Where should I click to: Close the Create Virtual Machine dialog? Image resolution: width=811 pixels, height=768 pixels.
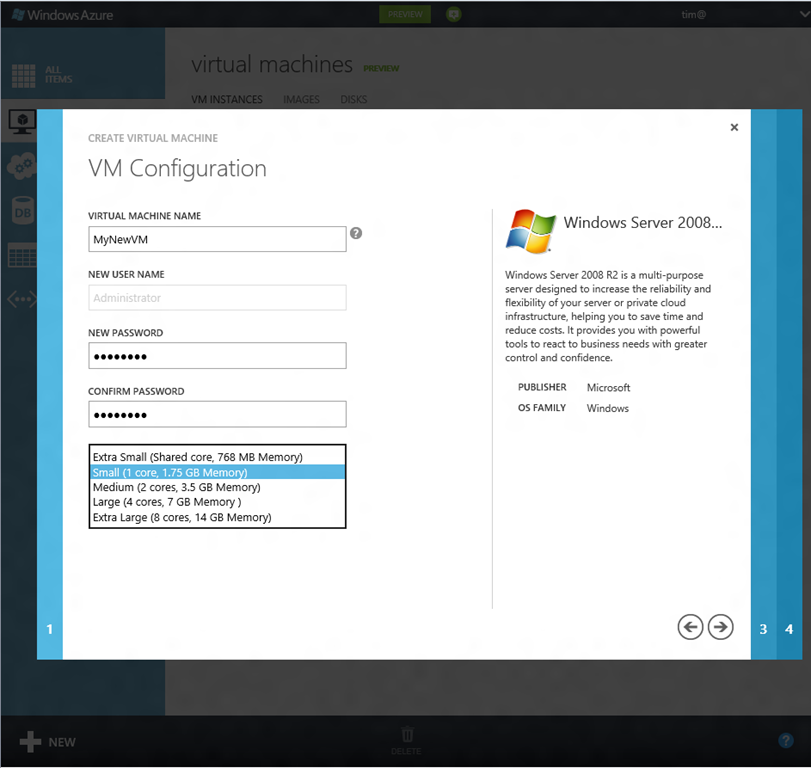734,127
